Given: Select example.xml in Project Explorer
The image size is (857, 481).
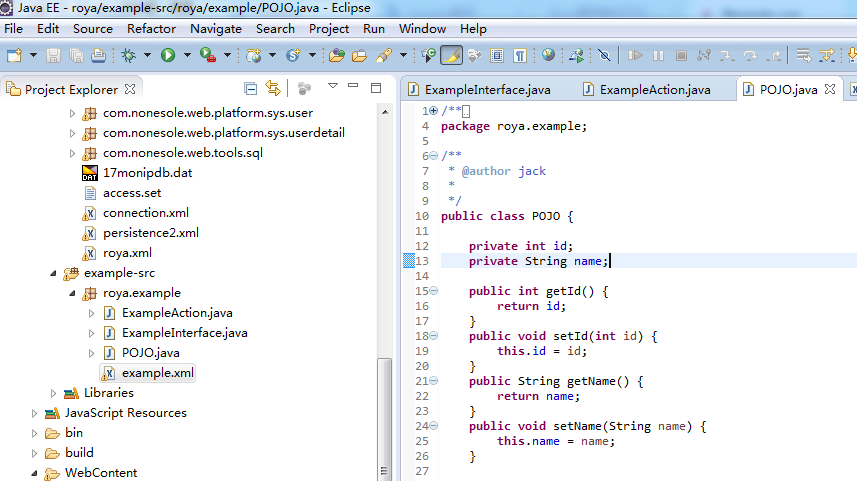Looking at the screenshot, I should point(148,373).
